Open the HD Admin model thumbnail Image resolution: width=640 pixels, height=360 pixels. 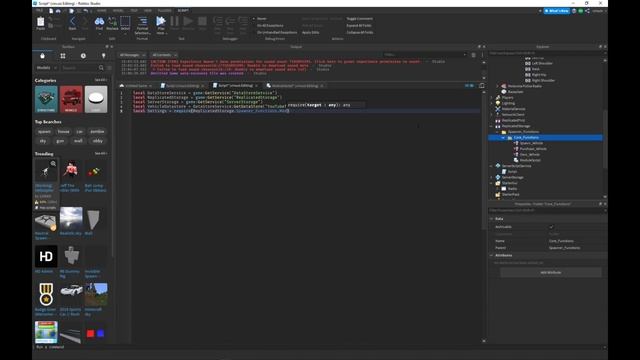point(46,256)
